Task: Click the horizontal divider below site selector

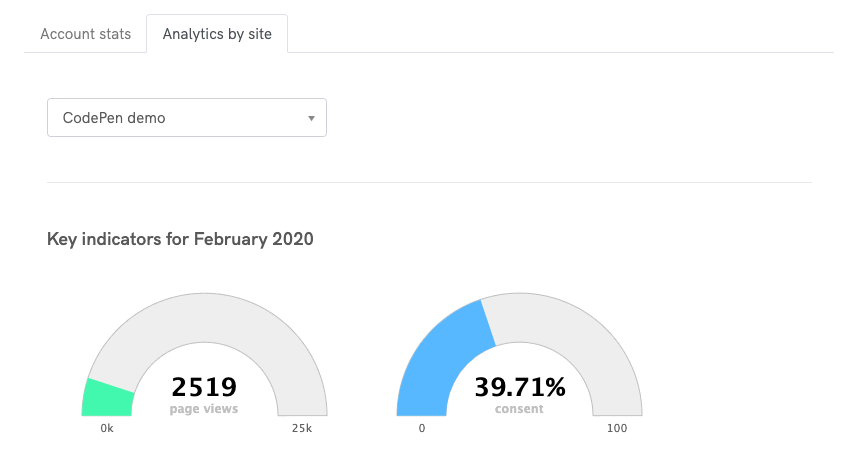Action: (429, 182)
